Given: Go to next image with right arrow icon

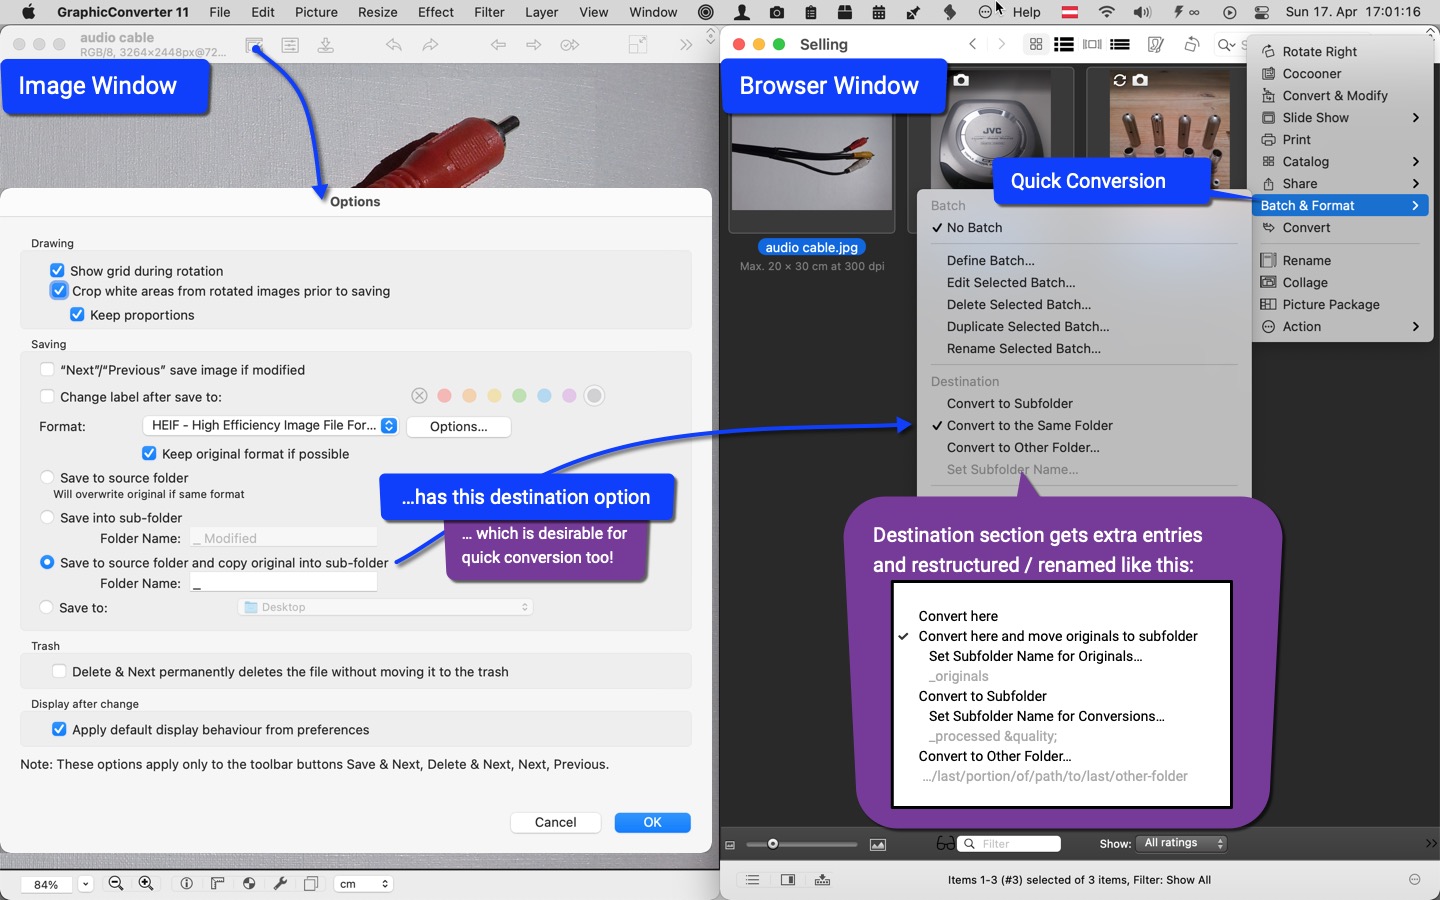Looking at the screenshot, I should coord(533,45).
